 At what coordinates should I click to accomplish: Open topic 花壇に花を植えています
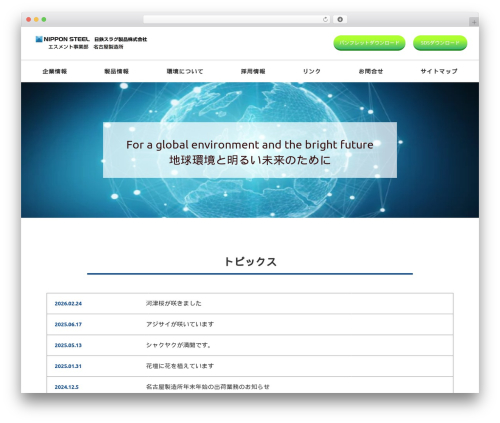[x=180, y=366]
